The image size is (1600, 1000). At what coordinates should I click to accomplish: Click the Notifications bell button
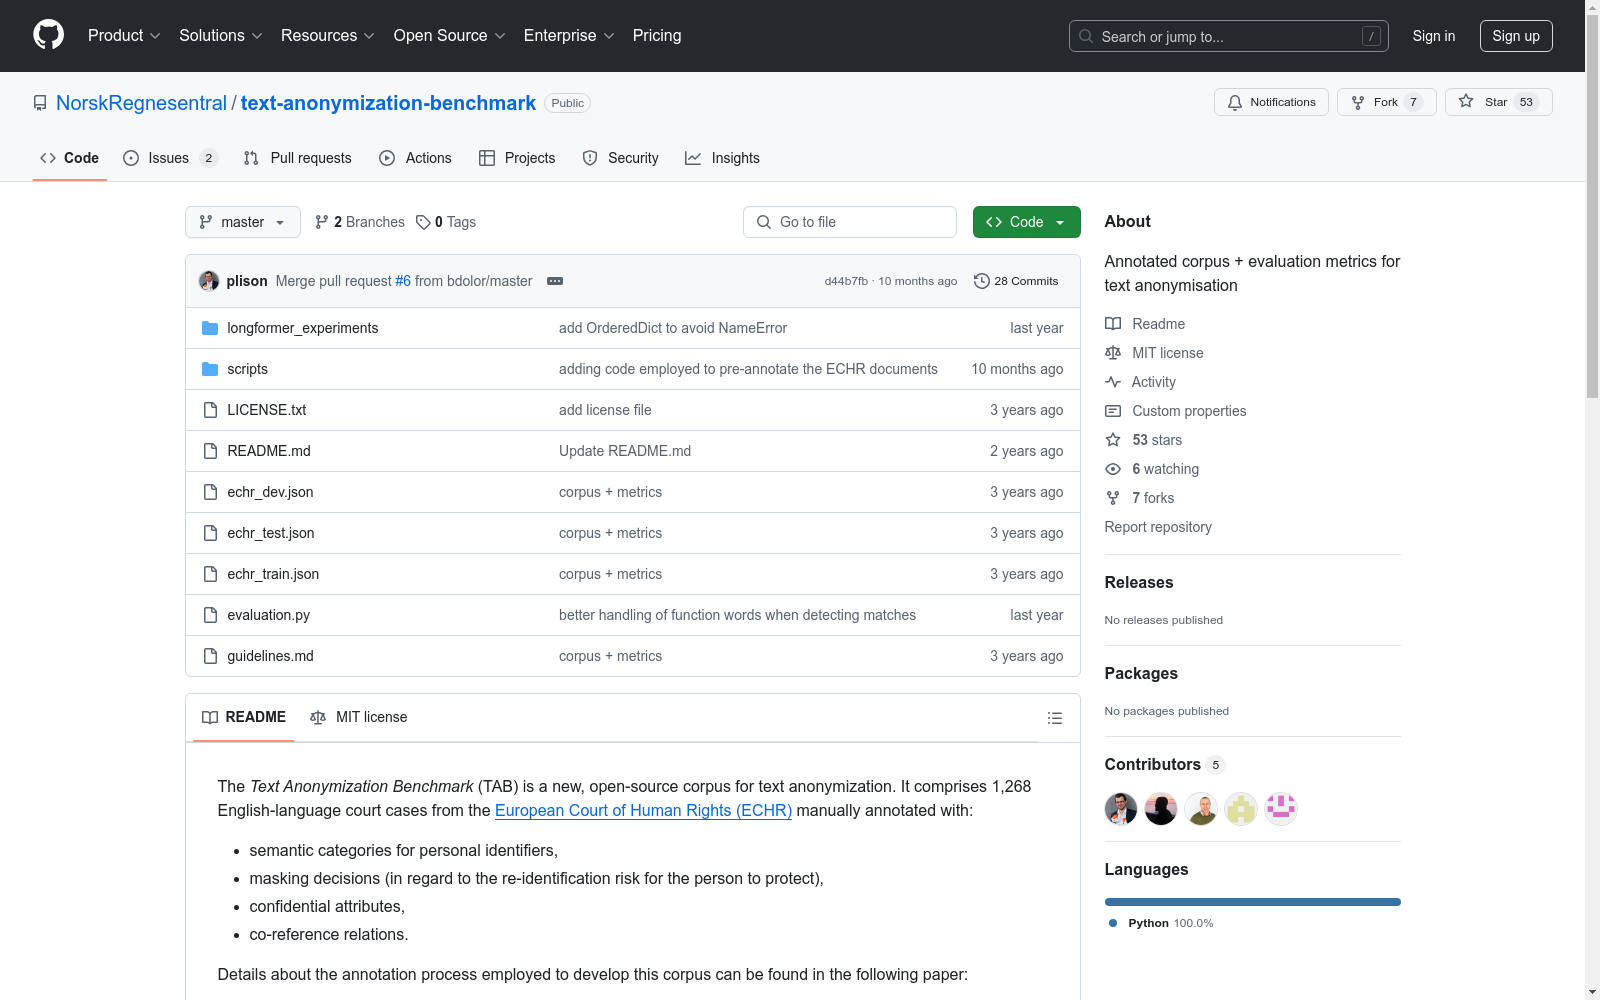[1271, 102]
